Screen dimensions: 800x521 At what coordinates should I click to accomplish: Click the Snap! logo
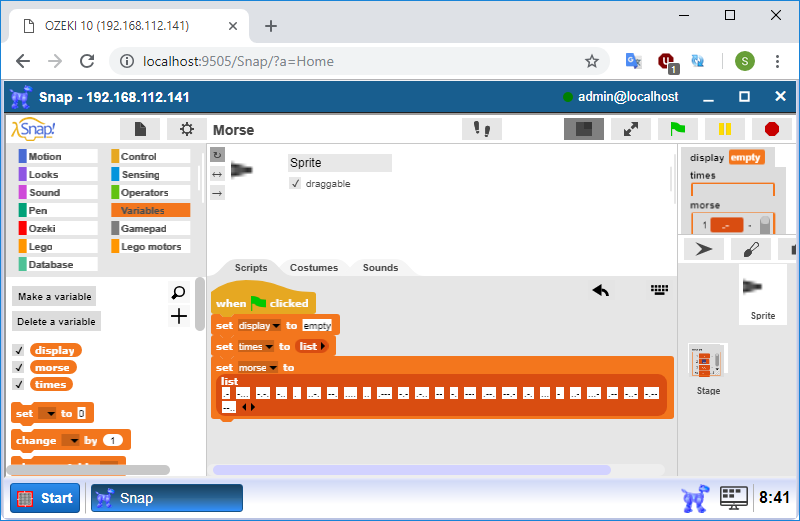coord(34,129)
